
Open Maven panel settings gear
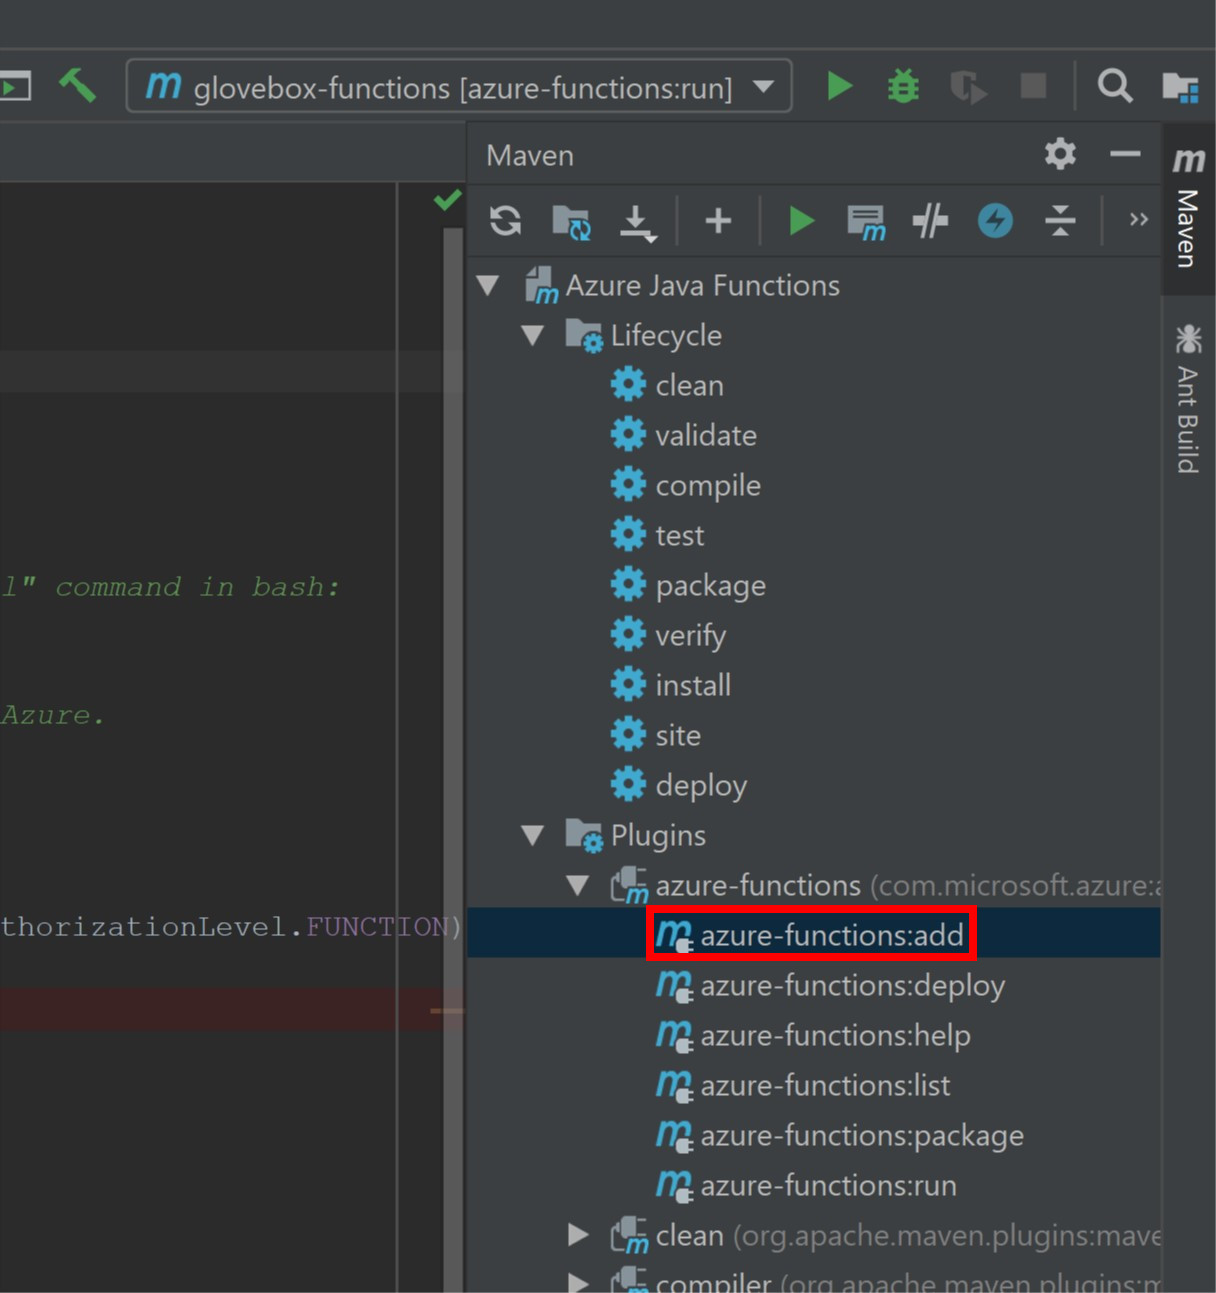coord(1060,154)
